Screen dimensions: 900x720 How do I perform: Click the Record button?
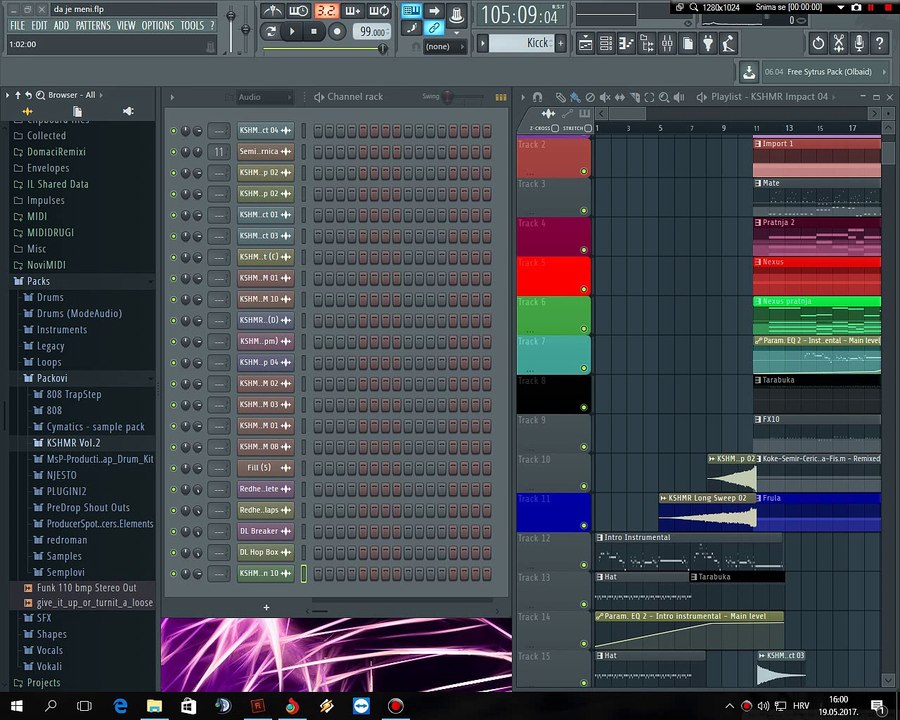click(x=337, y=31)
